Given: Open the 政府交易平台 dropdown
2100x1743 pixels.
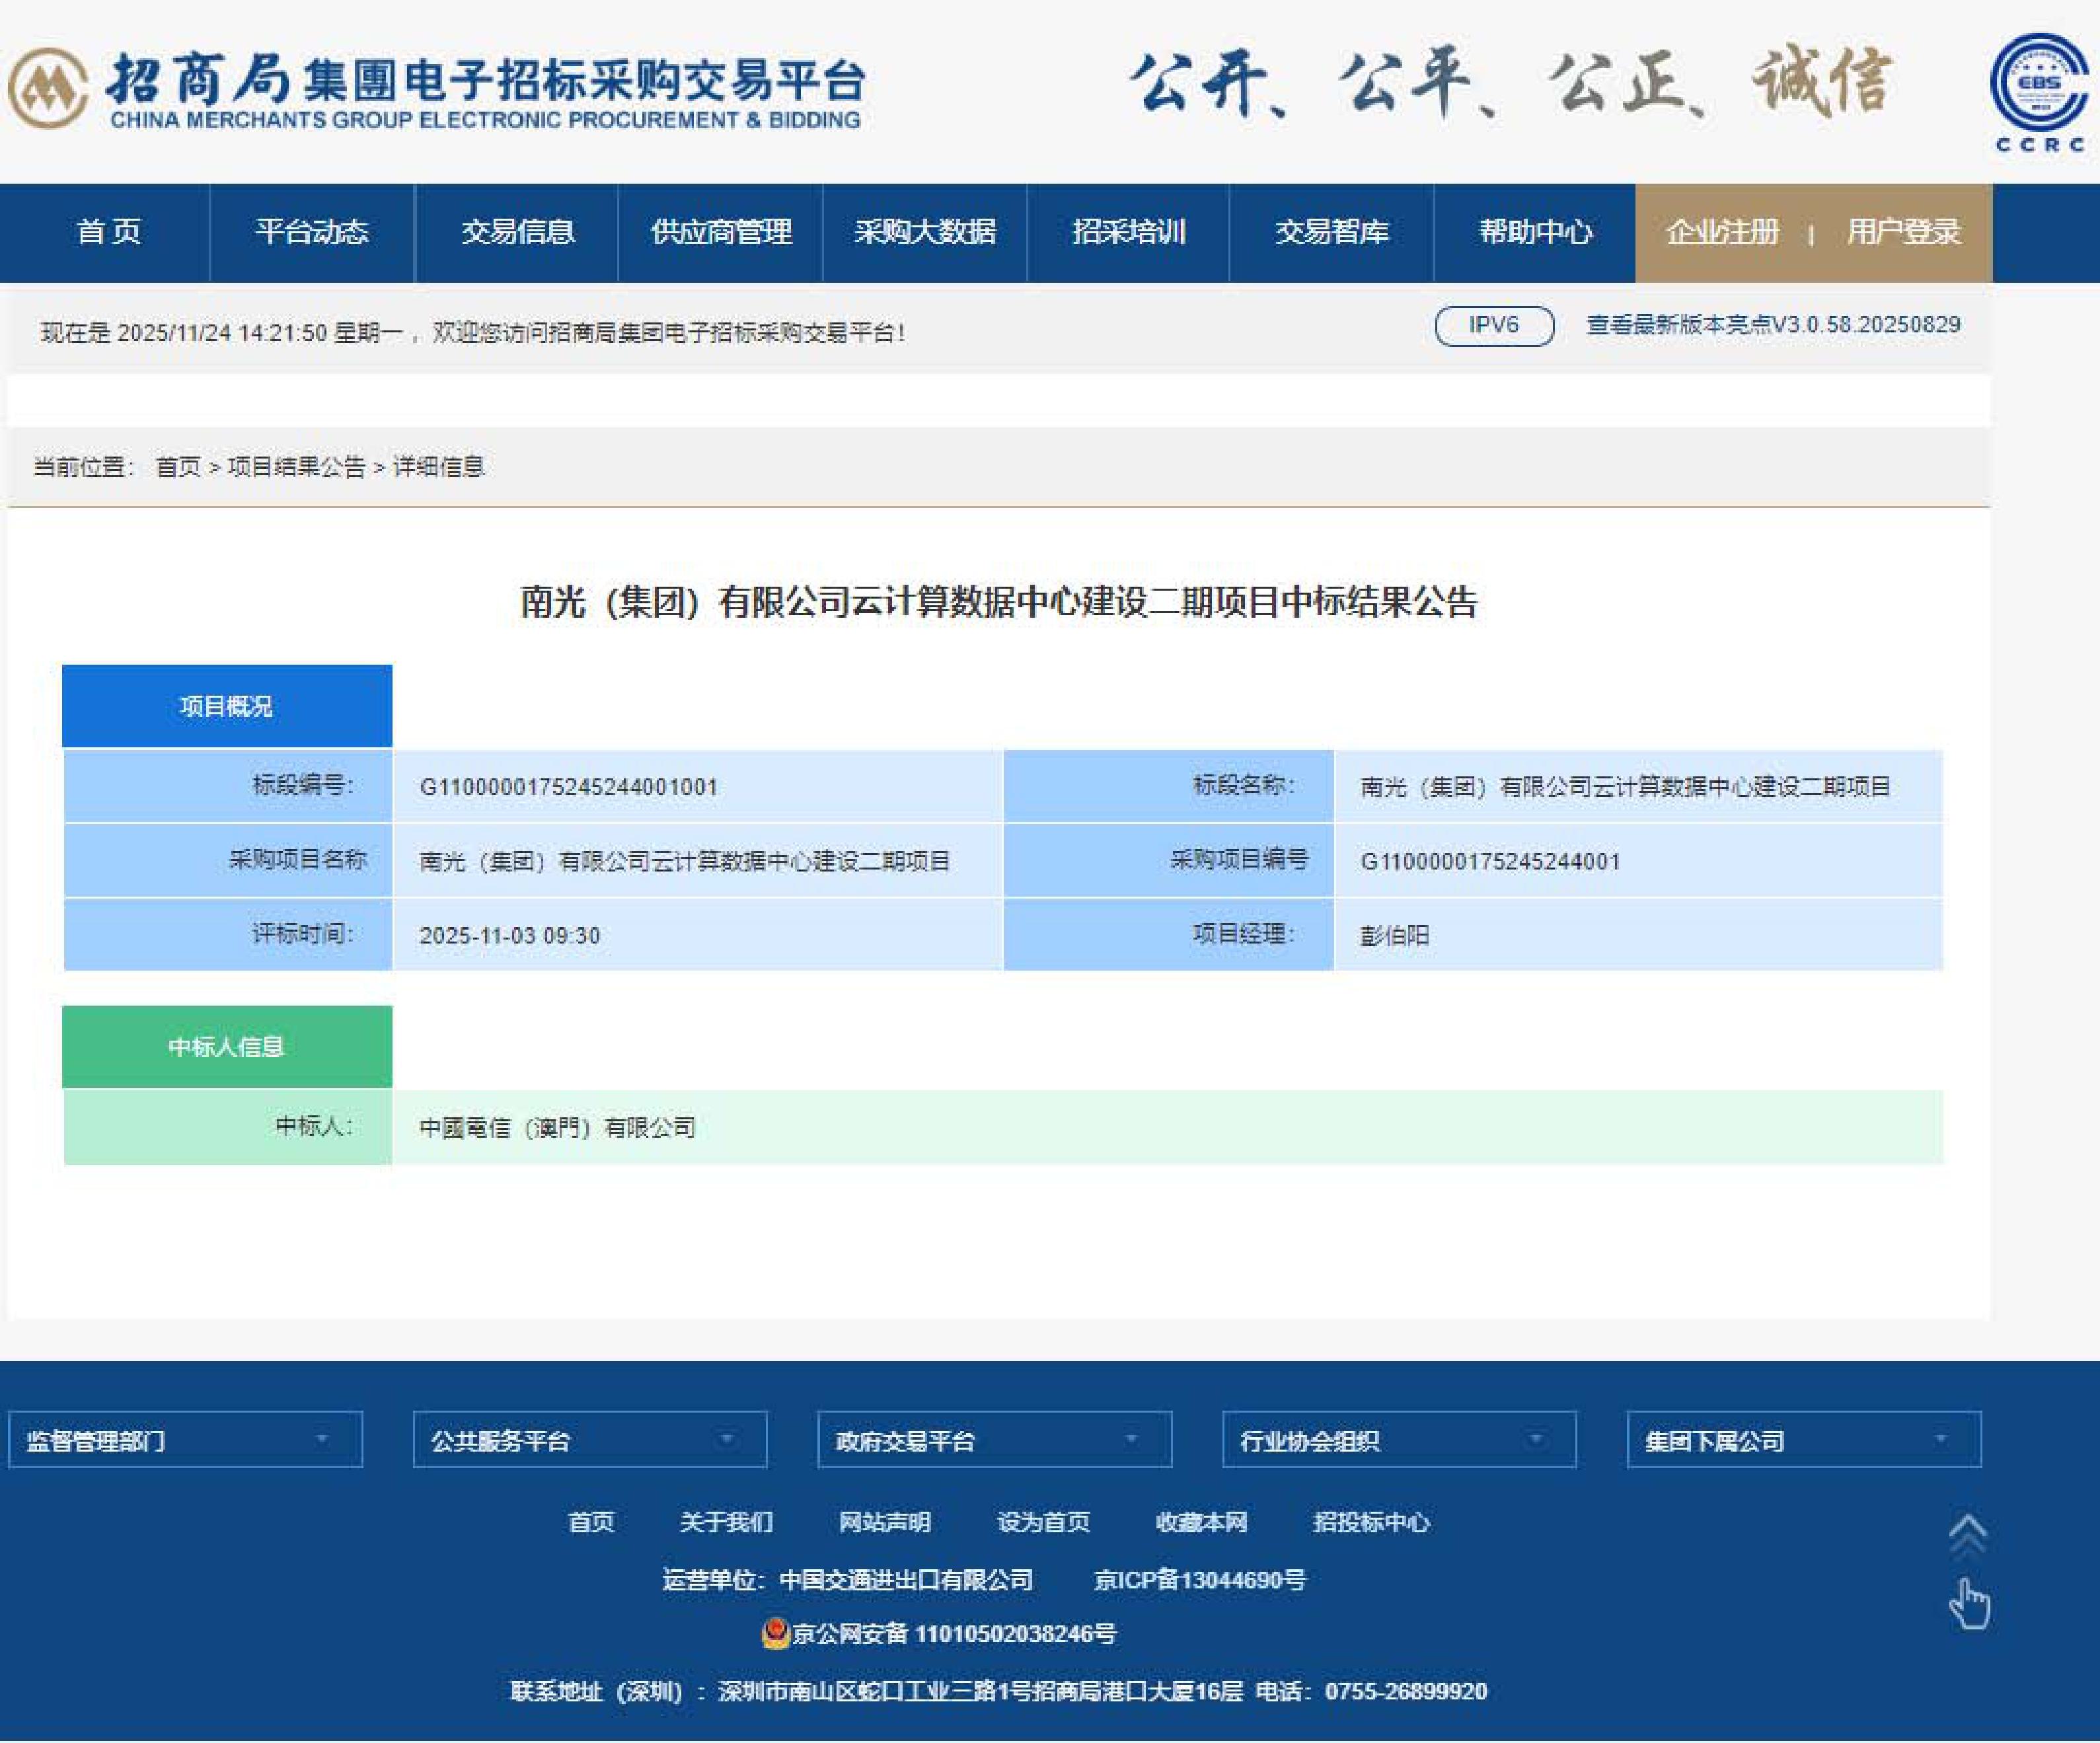Looking at the screenshot, I should (994, 1440).
